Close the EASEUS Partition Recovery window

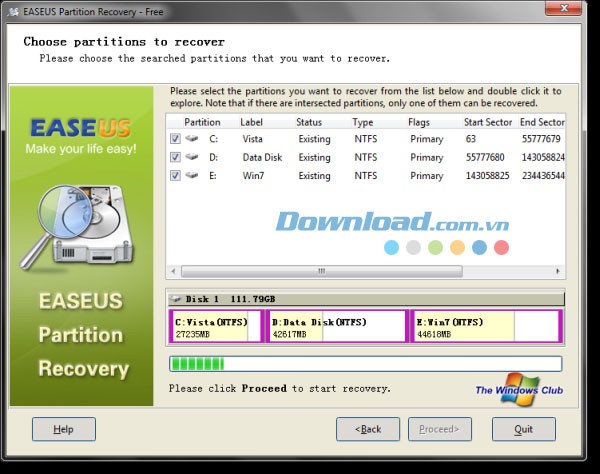(563, 8)
